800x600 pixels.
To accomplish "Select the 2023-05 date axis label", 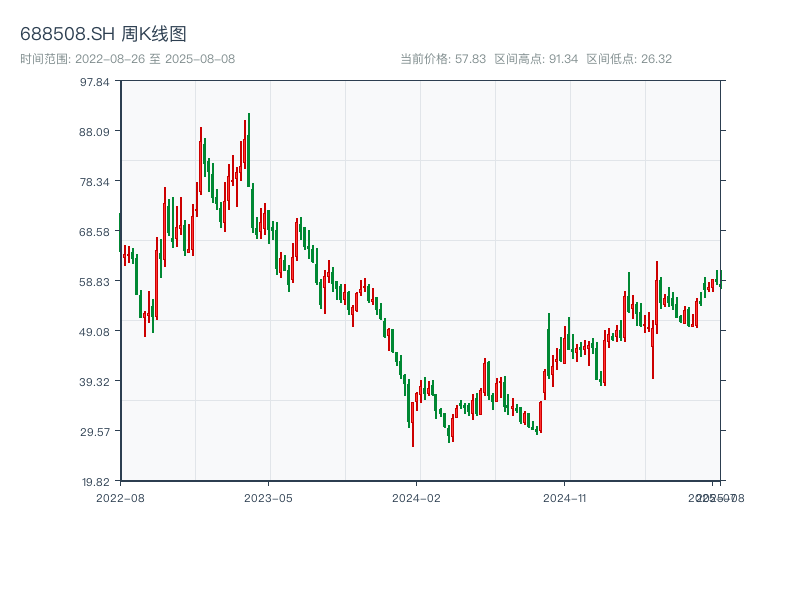I will tap(268, 497).
